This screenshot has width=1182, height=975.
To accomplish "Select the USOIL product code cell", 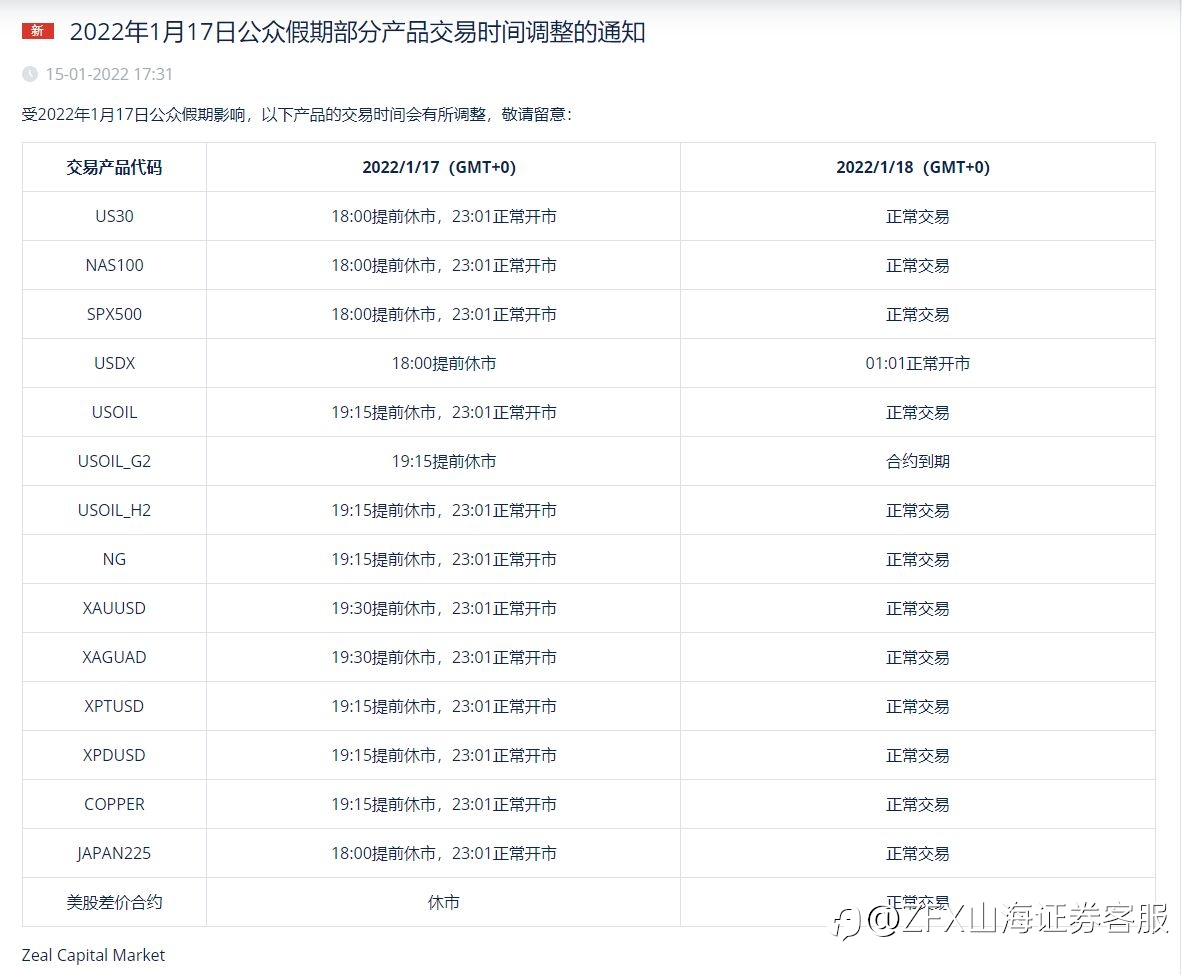I will coord(115,412).
